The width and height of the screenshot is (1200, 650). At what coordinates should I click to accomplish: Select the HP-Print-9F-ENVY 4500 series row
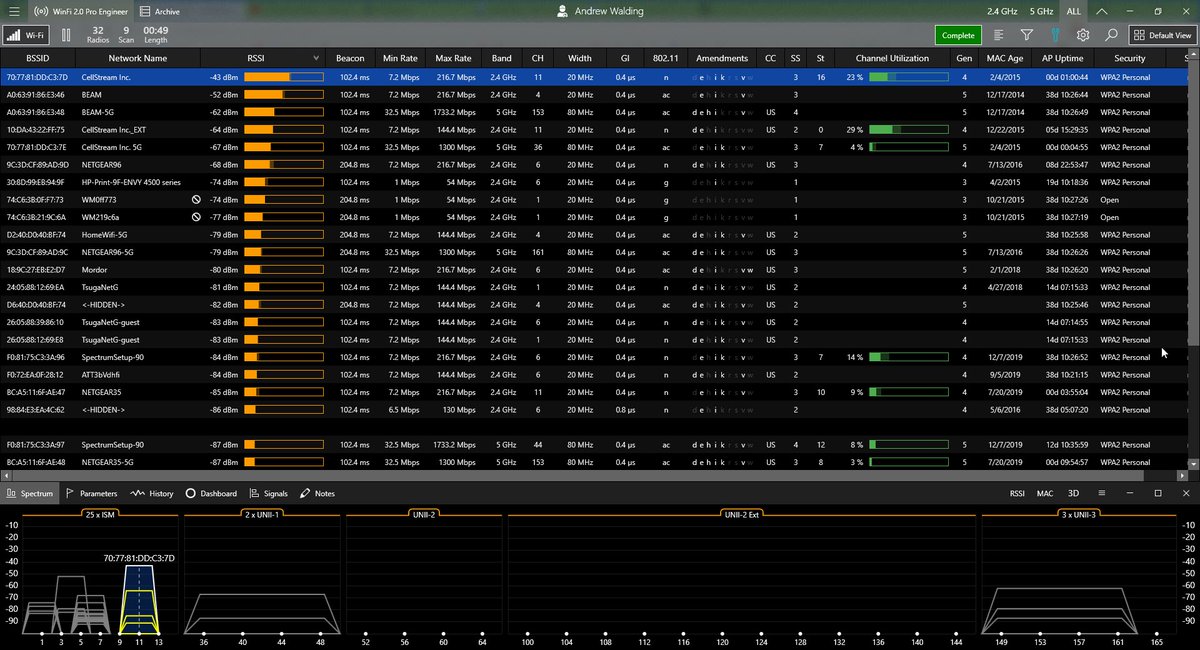(x=595, y=182)
